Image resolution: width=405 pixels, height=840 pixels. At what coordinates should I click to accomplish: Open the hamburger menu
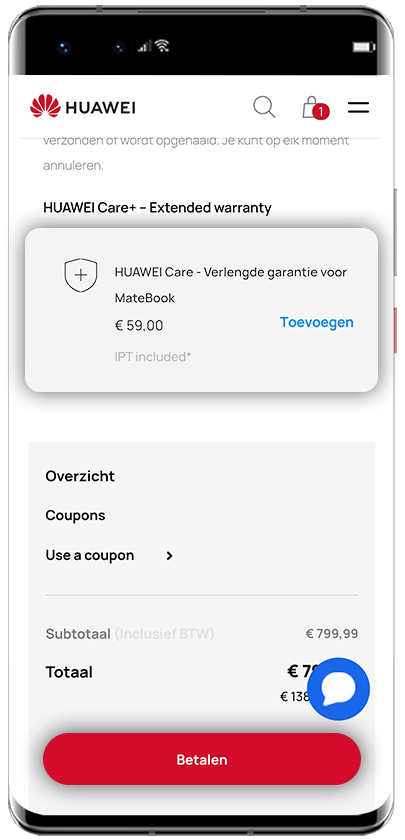[358, 107]
